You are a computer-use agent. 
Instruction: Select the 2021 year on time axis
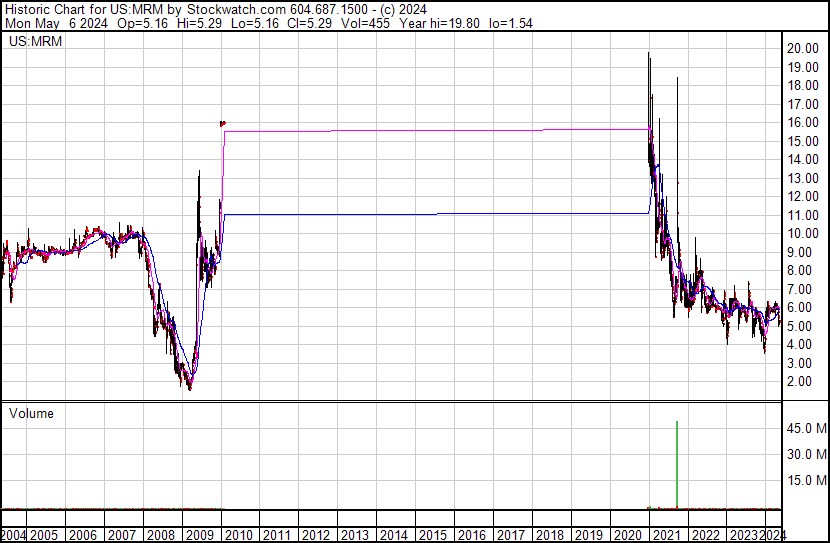point(667,535)
